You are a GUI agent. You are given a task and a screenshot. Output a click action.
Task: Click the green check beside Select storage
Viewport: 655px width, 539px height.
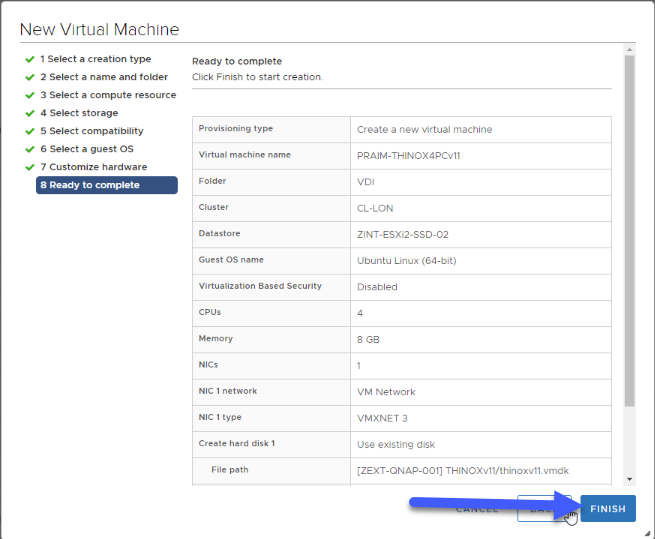point(30,113)
